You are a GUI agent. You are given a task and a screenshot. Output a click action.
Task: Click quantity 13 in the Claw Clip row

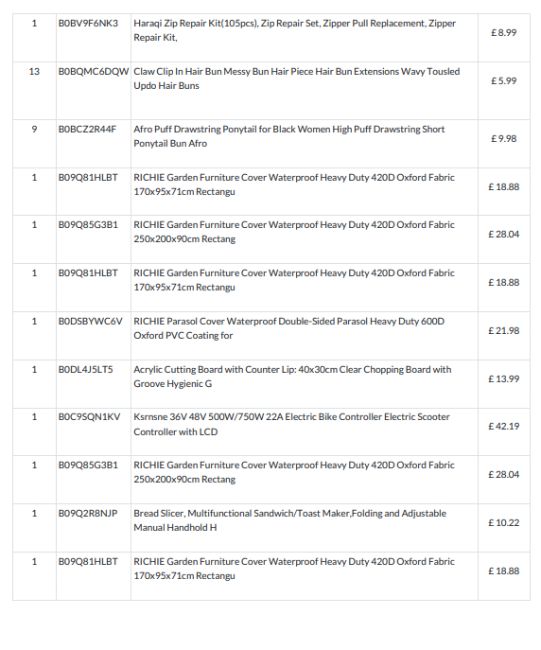click(34, 72)
